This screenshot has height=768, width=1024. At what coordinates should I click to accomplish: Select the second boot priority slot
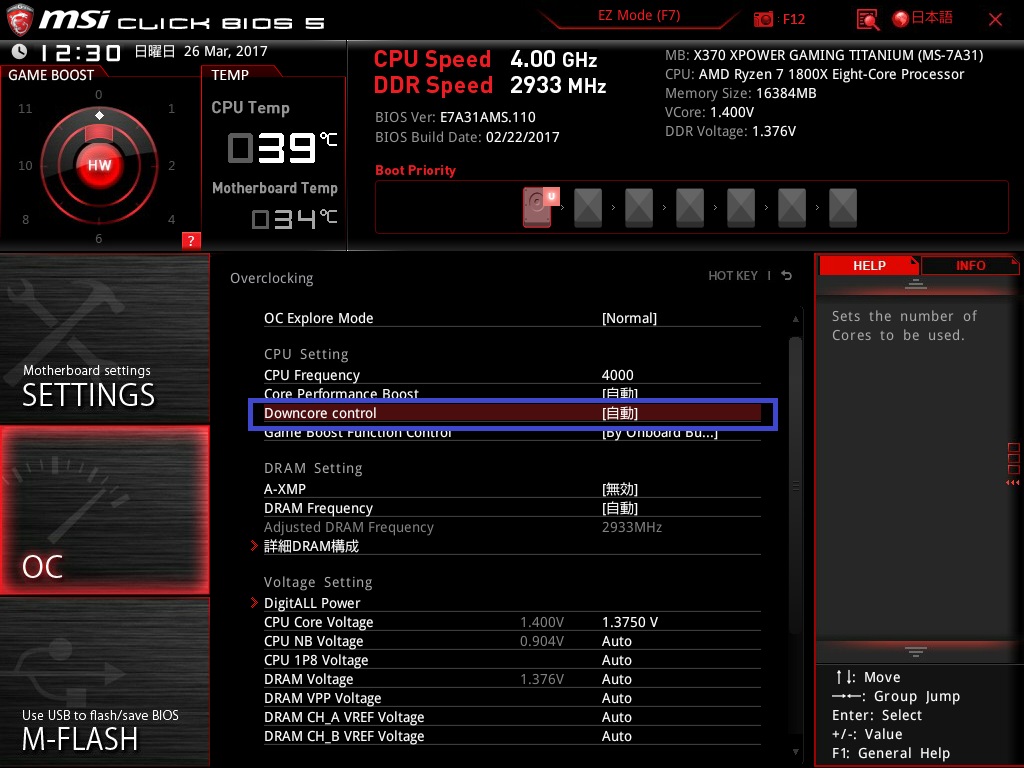tap(588, 208)
